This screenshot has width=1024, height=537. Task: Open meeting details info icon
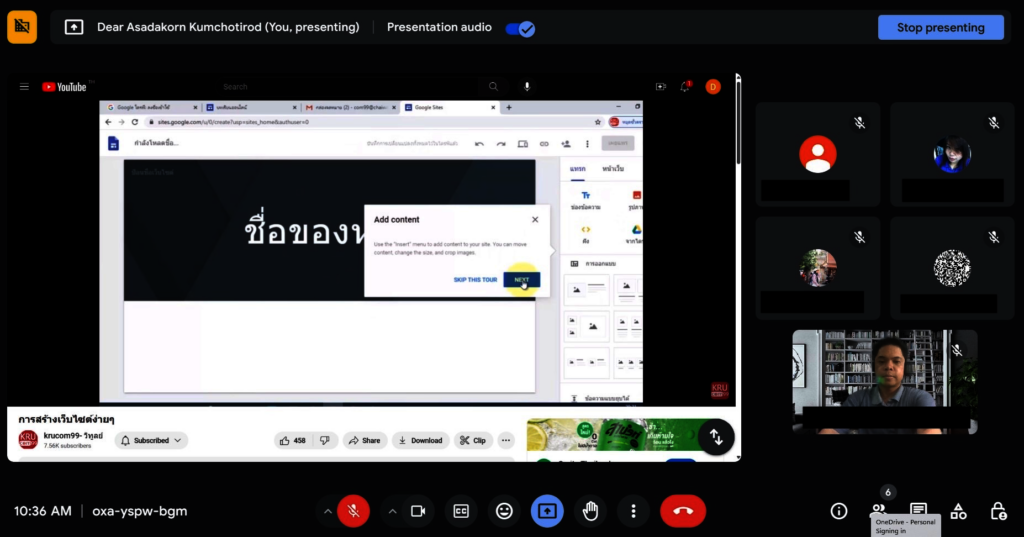point(839,511)
